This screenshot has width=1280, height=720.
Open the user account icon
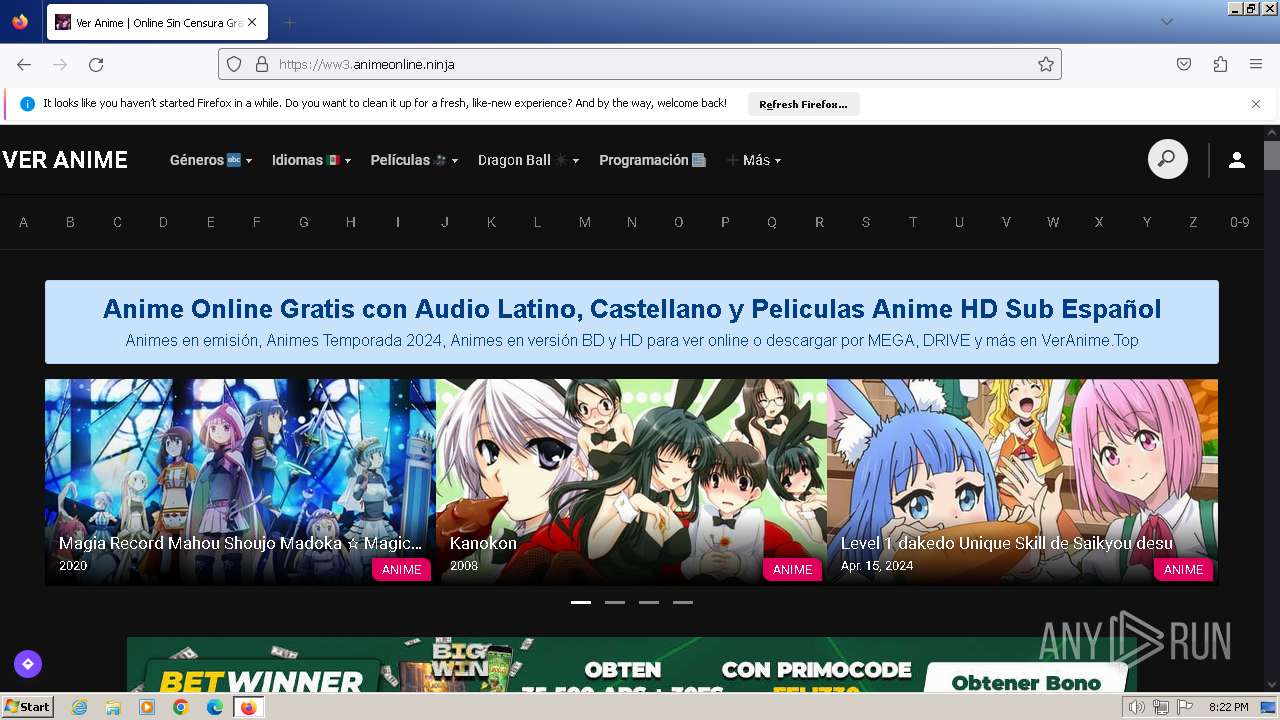click(1237, 160)
